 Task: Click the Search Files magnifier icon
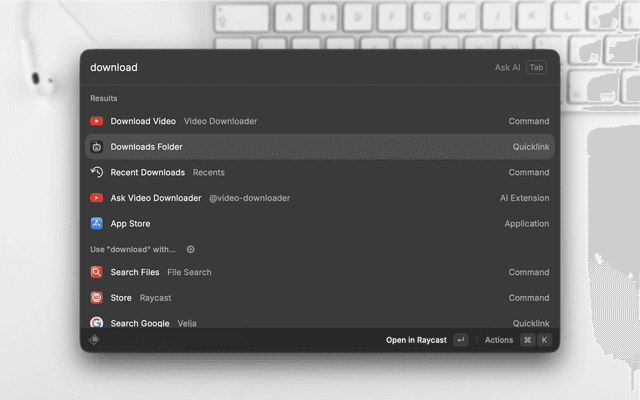(x=96, y=272)
